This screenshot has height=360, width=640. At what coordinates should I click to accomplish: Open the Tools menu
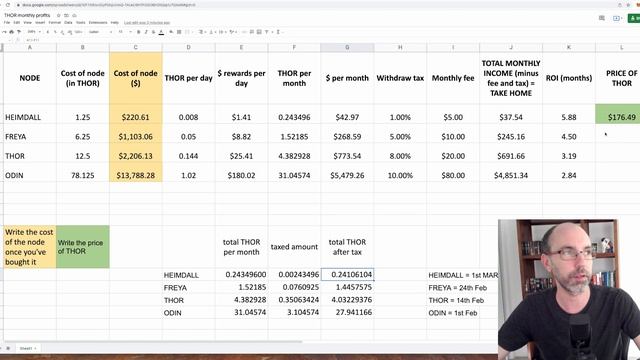click(81, 22)
